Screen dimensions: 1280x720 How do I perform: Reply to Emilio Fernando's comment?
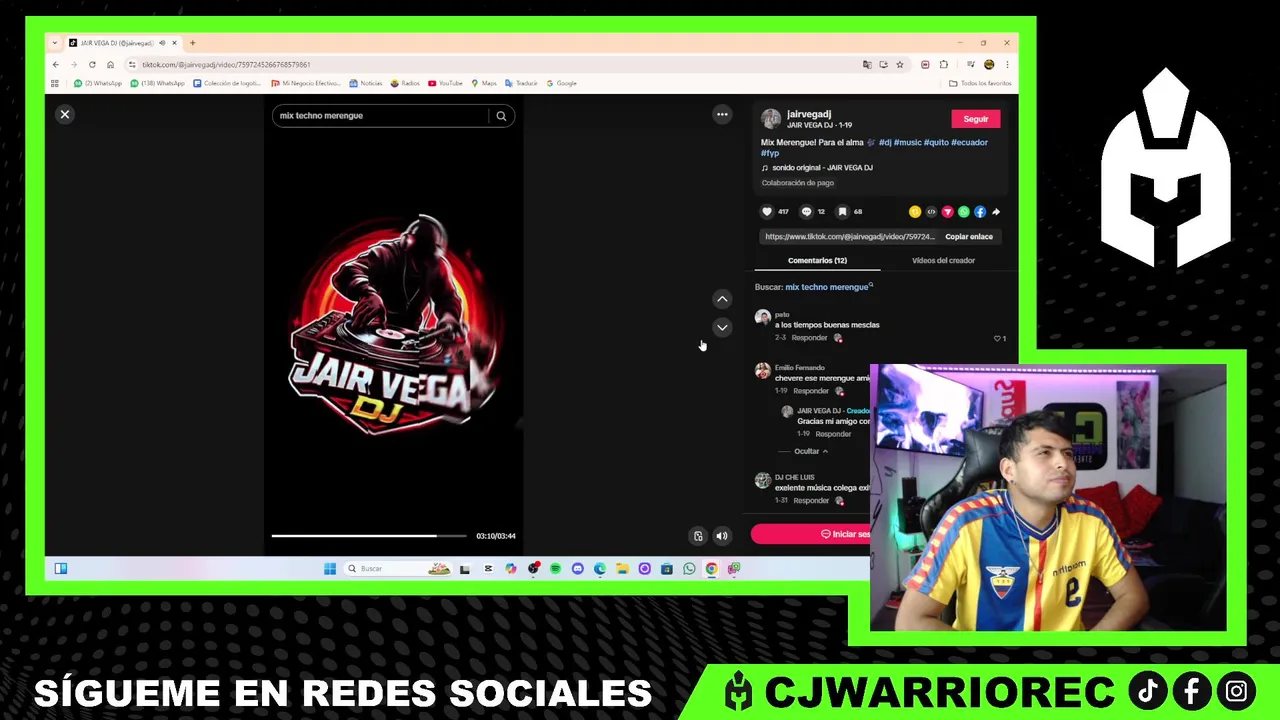tap(811, 391)
